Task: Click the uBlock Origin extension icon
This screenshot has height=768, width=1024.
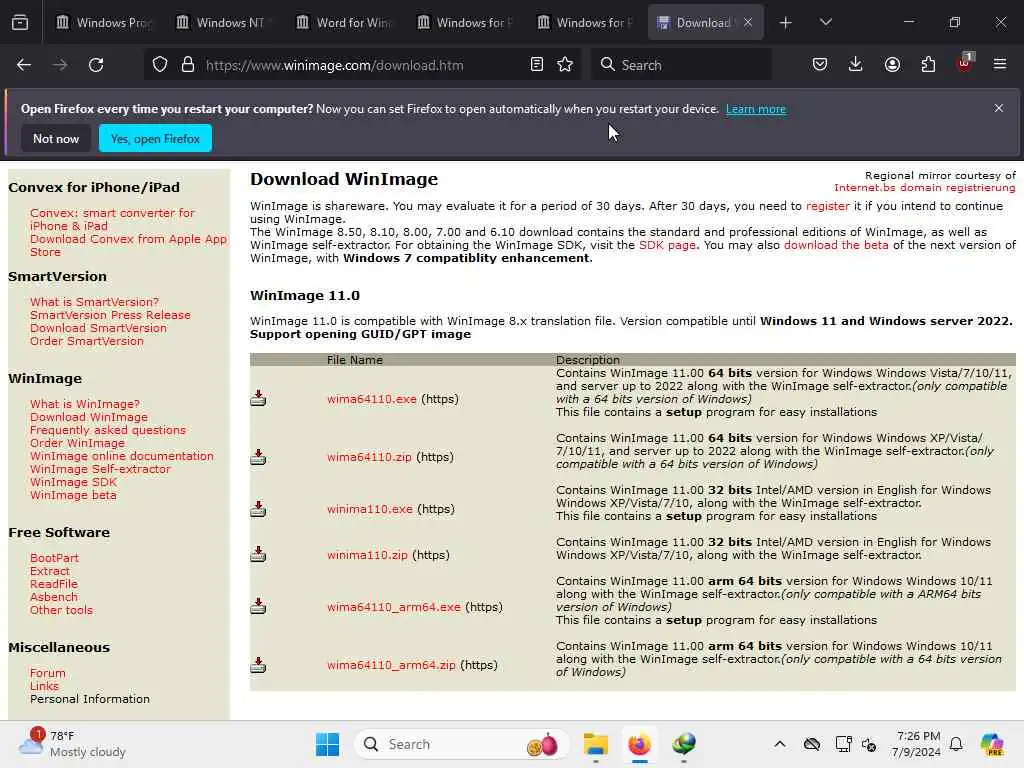Action: tap(965, 63)
